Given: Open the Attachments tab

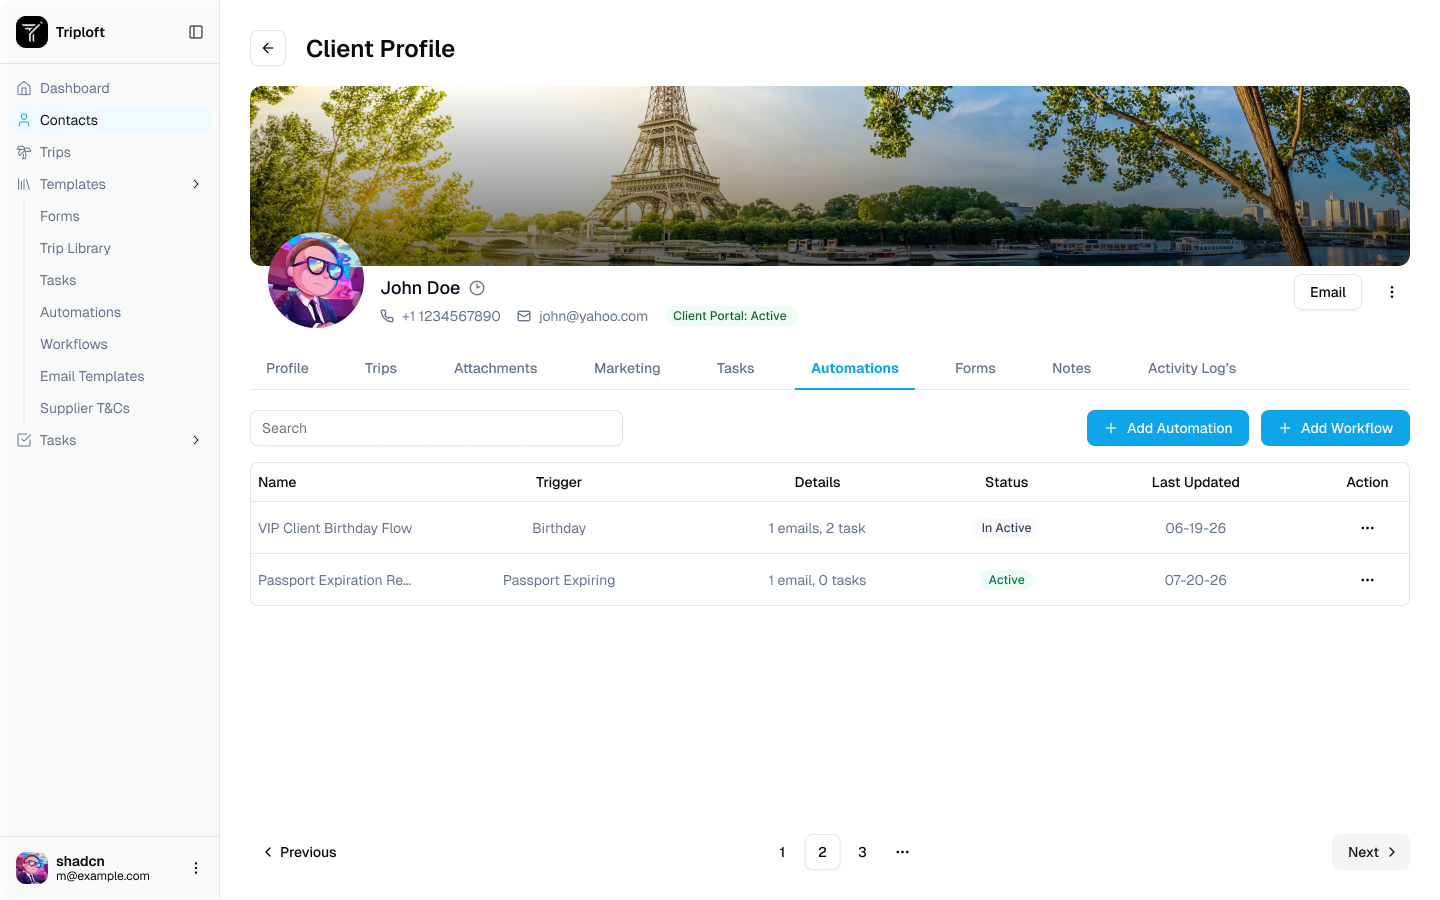Looking at the screenshot, I should coord(495,368).
